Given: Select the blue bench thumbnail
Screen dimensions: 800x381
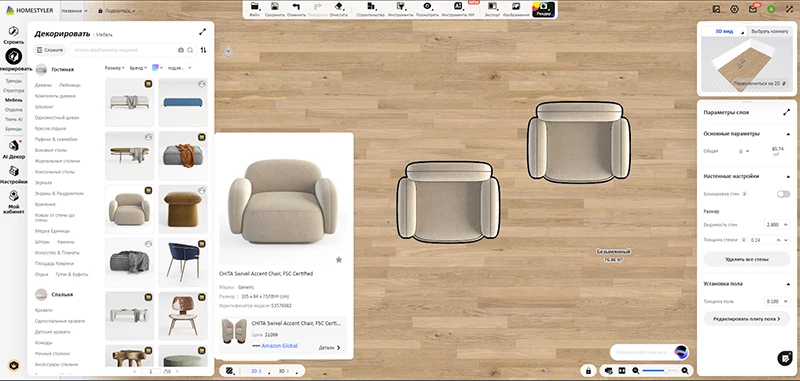Looking at the screenshot, I should pyautogui.click(x=183, y=103).
